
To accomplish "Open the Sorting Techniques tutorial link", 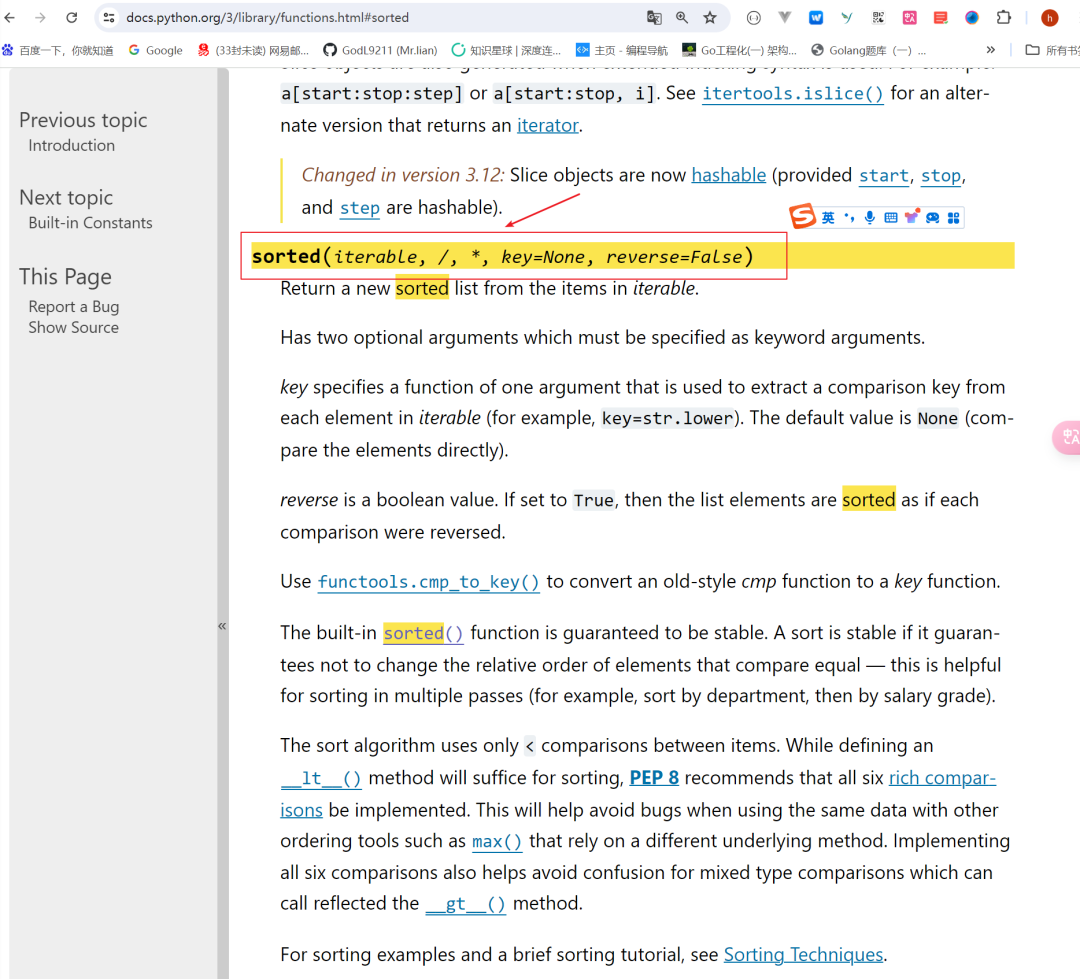I will tap(803, 954).
